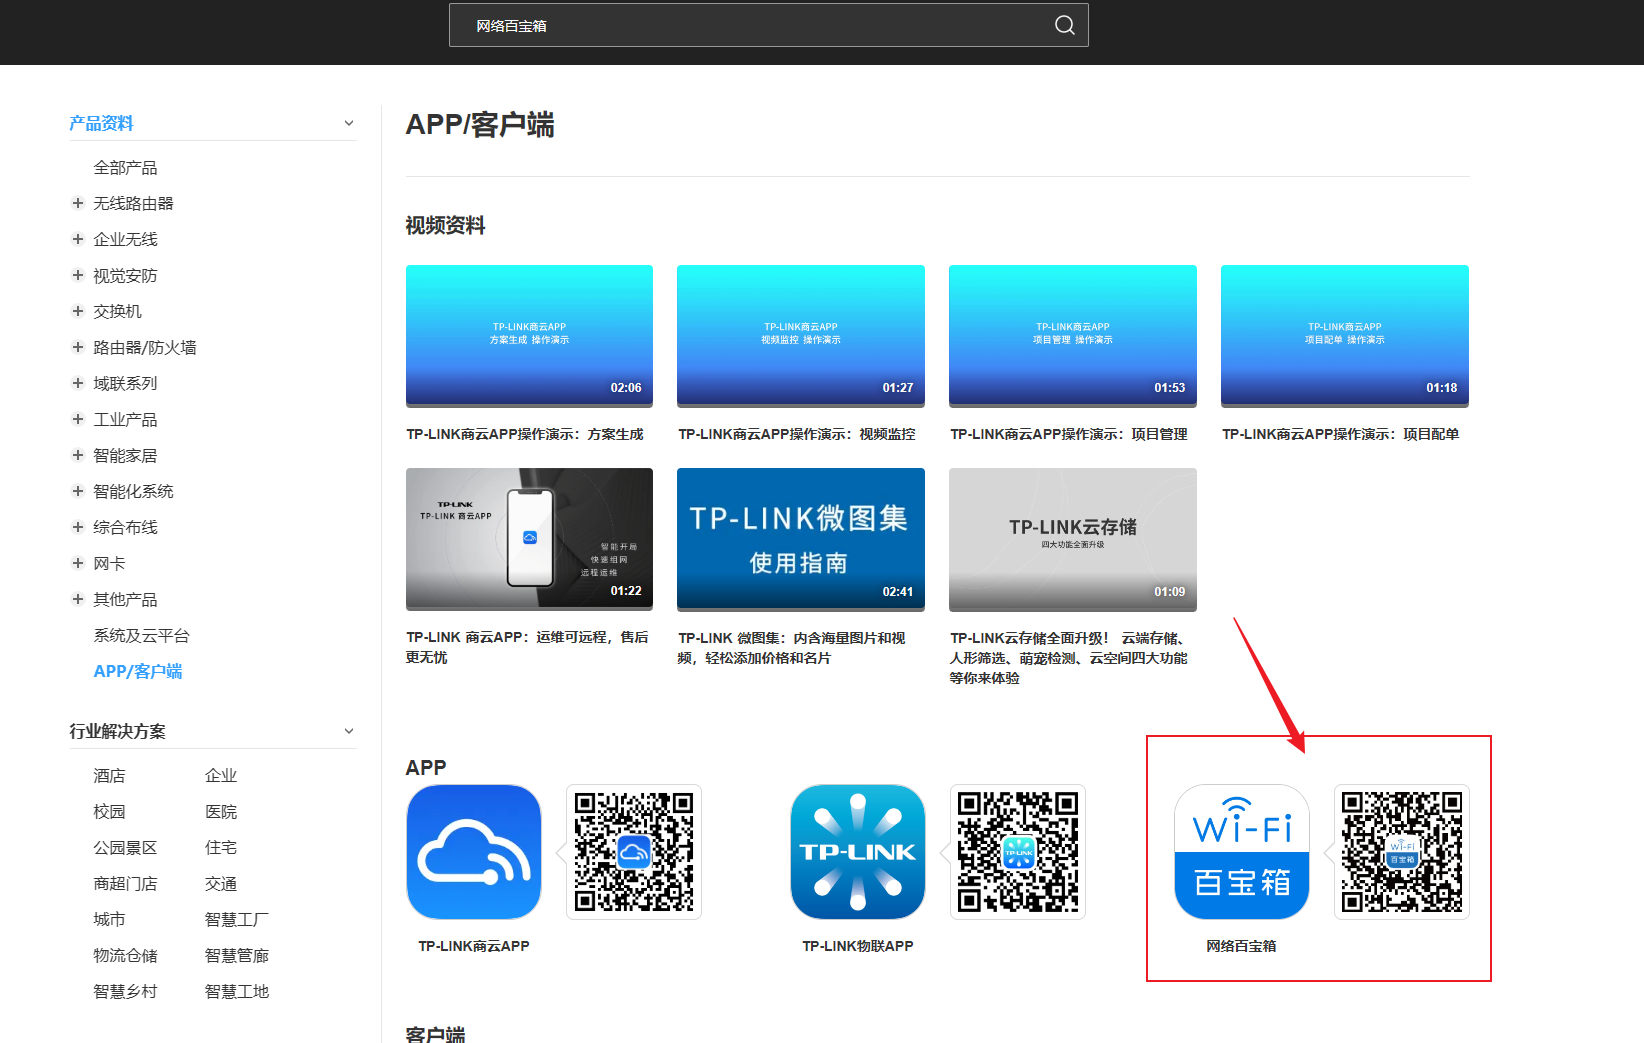1644x1043 pixels.
Task: Expand 交换机 with plus icon
Action: (x=78, y=311)
